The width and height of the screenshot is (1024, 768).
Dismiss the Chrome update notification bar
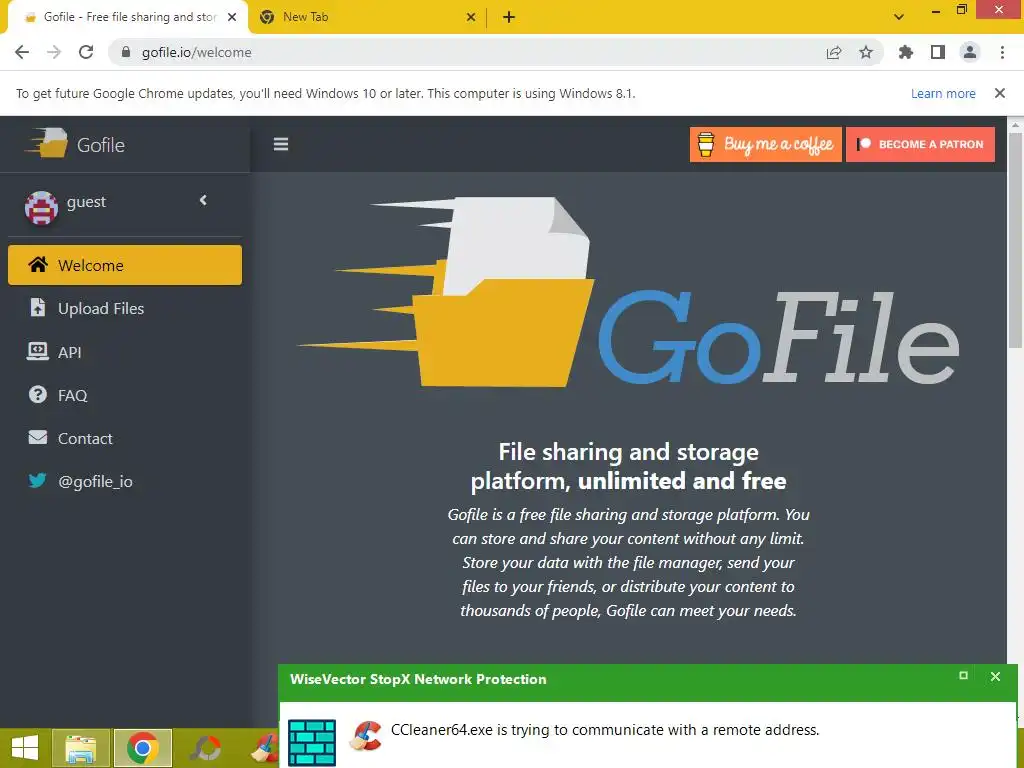point(1000,93)
